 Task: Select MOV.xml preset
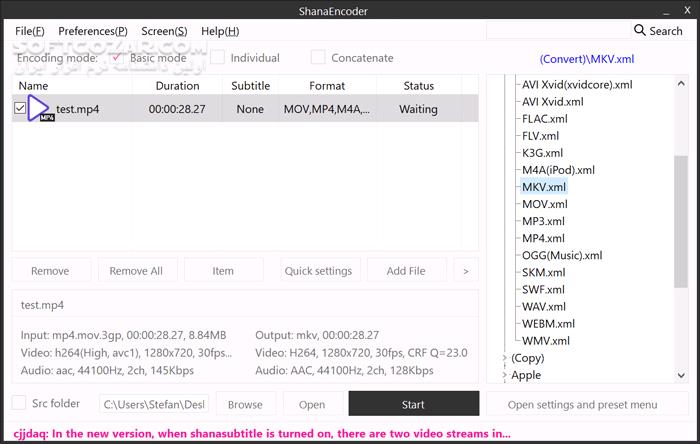545,204
